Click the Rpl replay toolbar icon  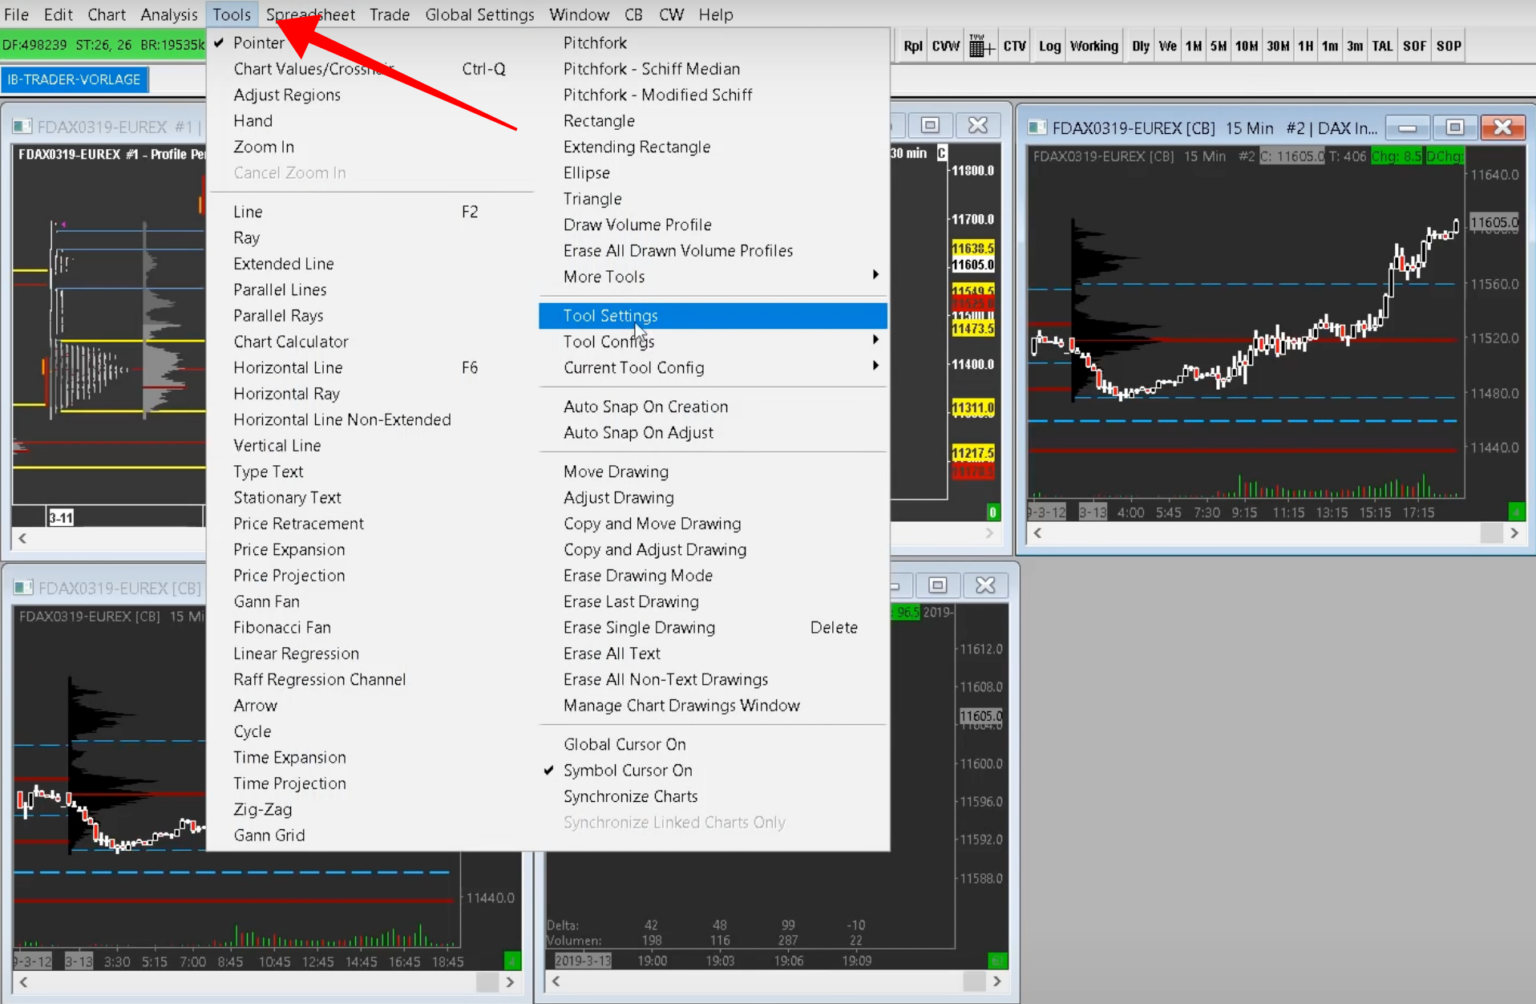click(x=912, y=45)
